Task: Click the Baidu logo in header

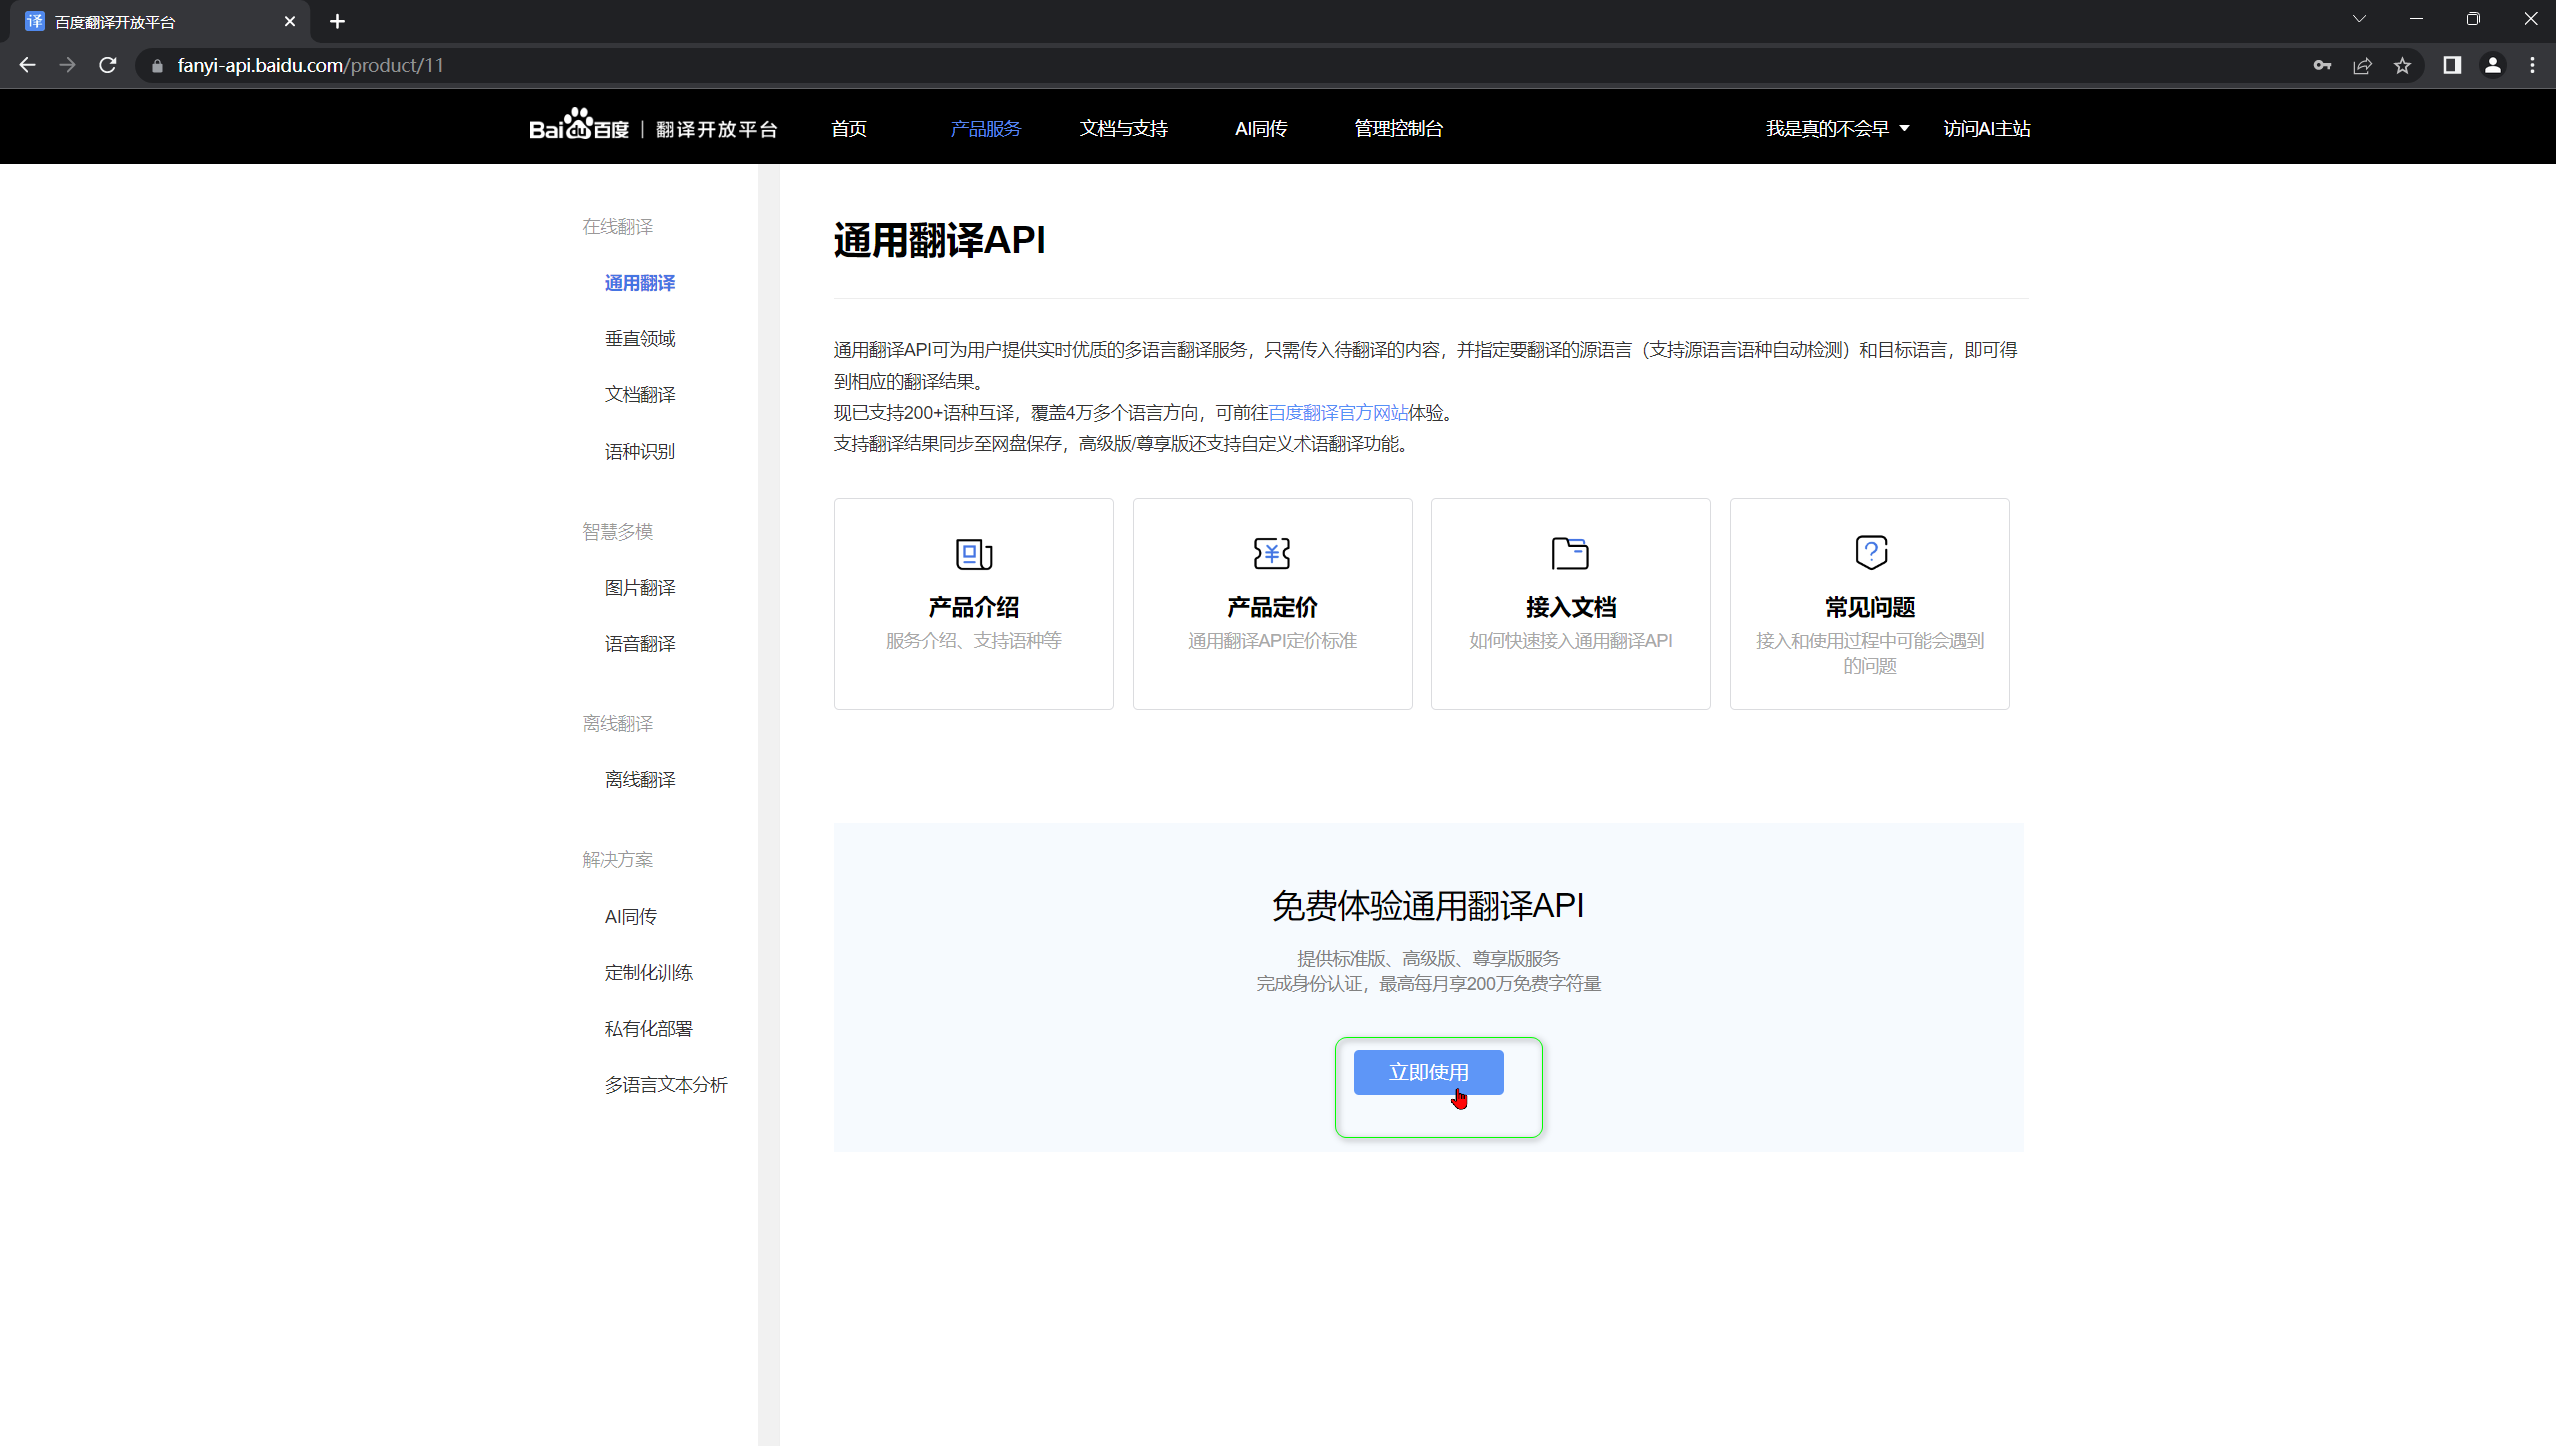Action: click(x=579, y=125)
